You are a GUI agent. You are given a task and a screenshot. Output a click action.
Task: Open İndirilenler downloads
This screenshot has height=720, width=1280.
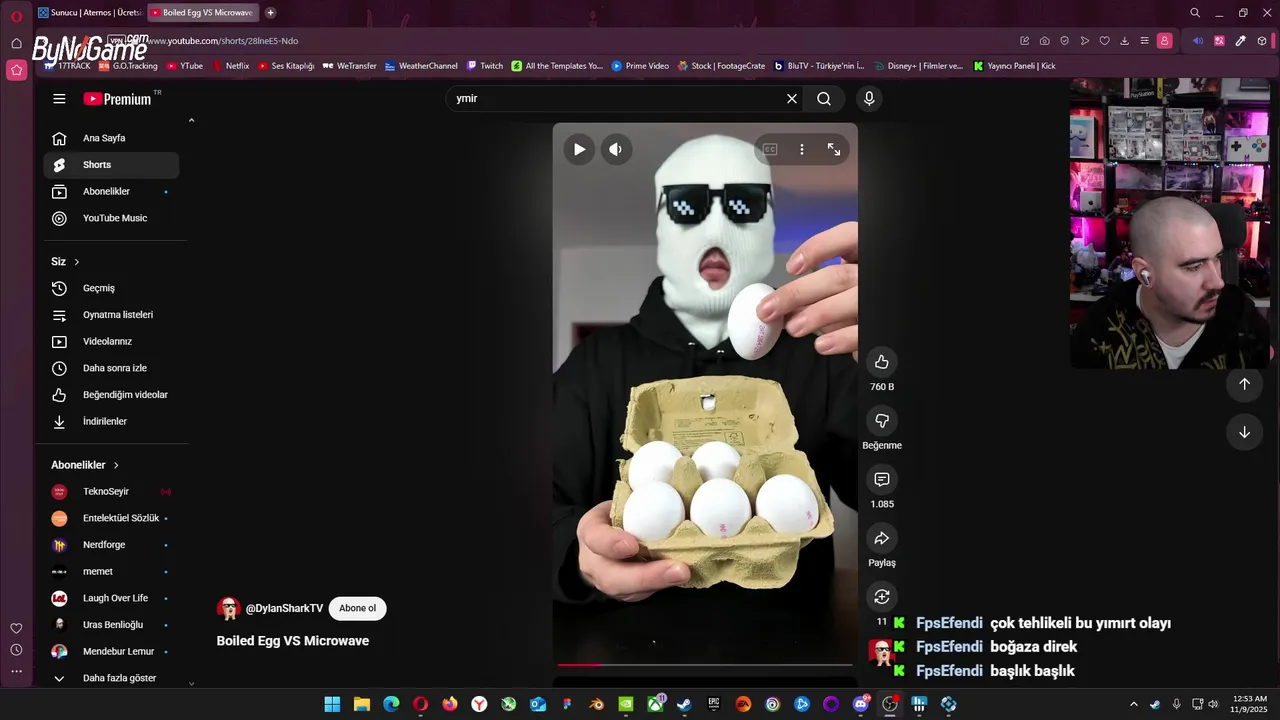tap(111, 422)
